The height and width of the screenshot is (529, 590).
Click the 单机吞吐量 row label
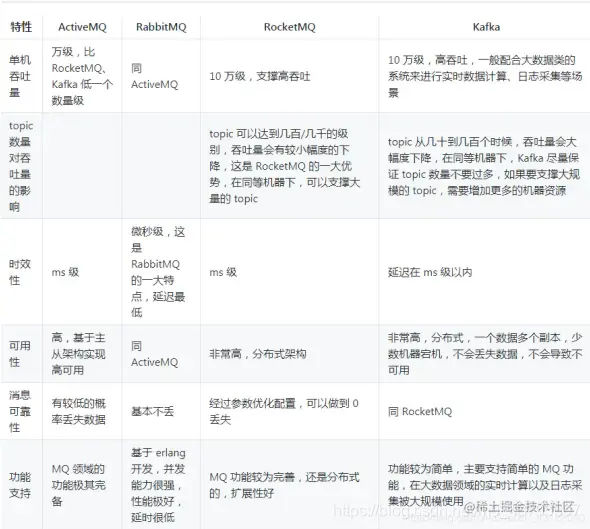20,76
